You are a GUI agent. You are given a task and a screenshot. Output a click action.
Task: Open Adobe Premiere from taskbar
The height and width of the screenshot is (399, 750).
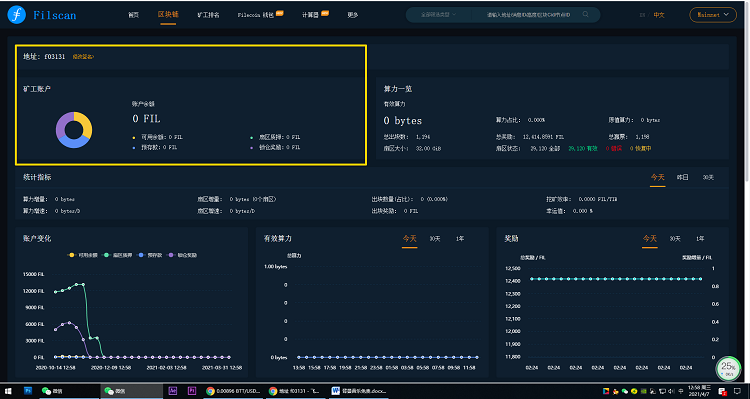point(192,391)
